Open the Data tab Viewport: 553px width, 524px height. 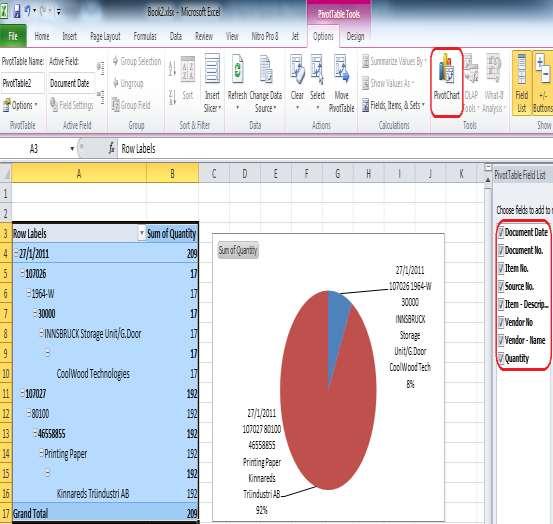click(176, 36)
